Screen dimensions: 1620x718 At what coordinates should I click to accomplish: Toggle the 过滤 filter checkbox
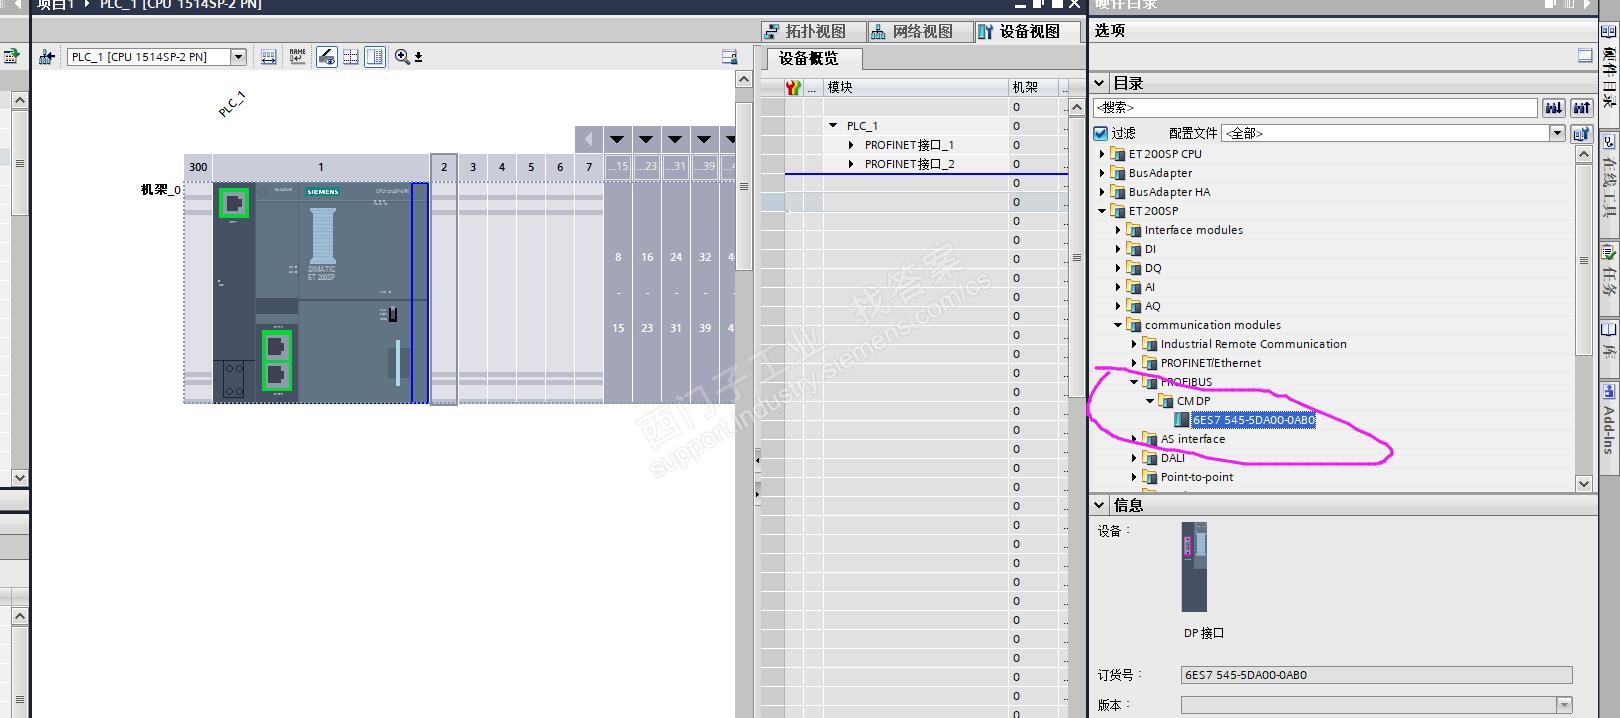point(1101,133)
